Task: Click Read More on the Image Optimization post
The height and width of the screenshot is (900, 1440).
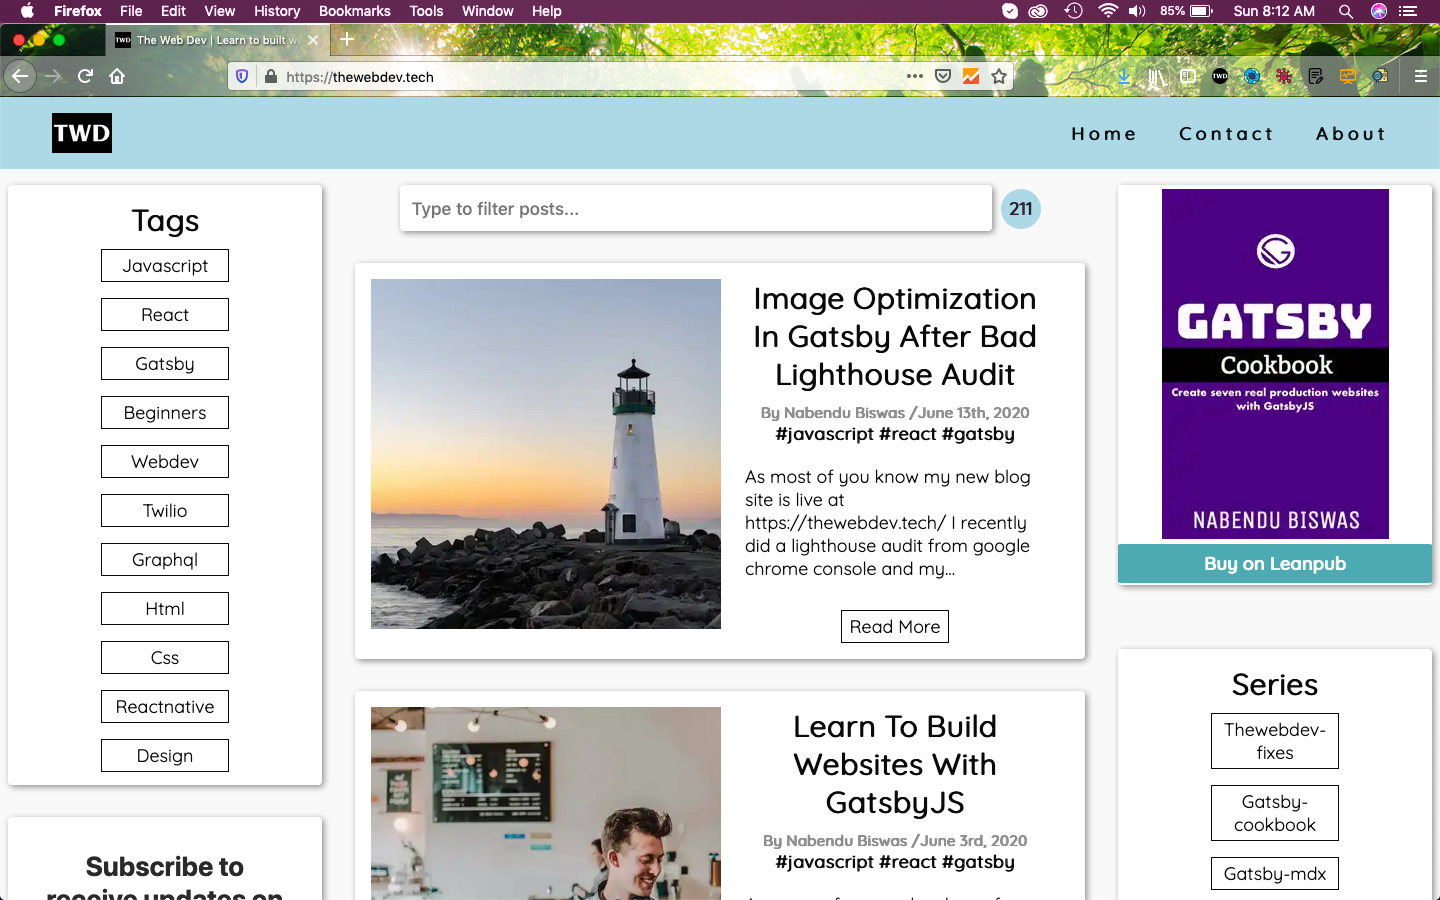Action: [x=894, y=626]
